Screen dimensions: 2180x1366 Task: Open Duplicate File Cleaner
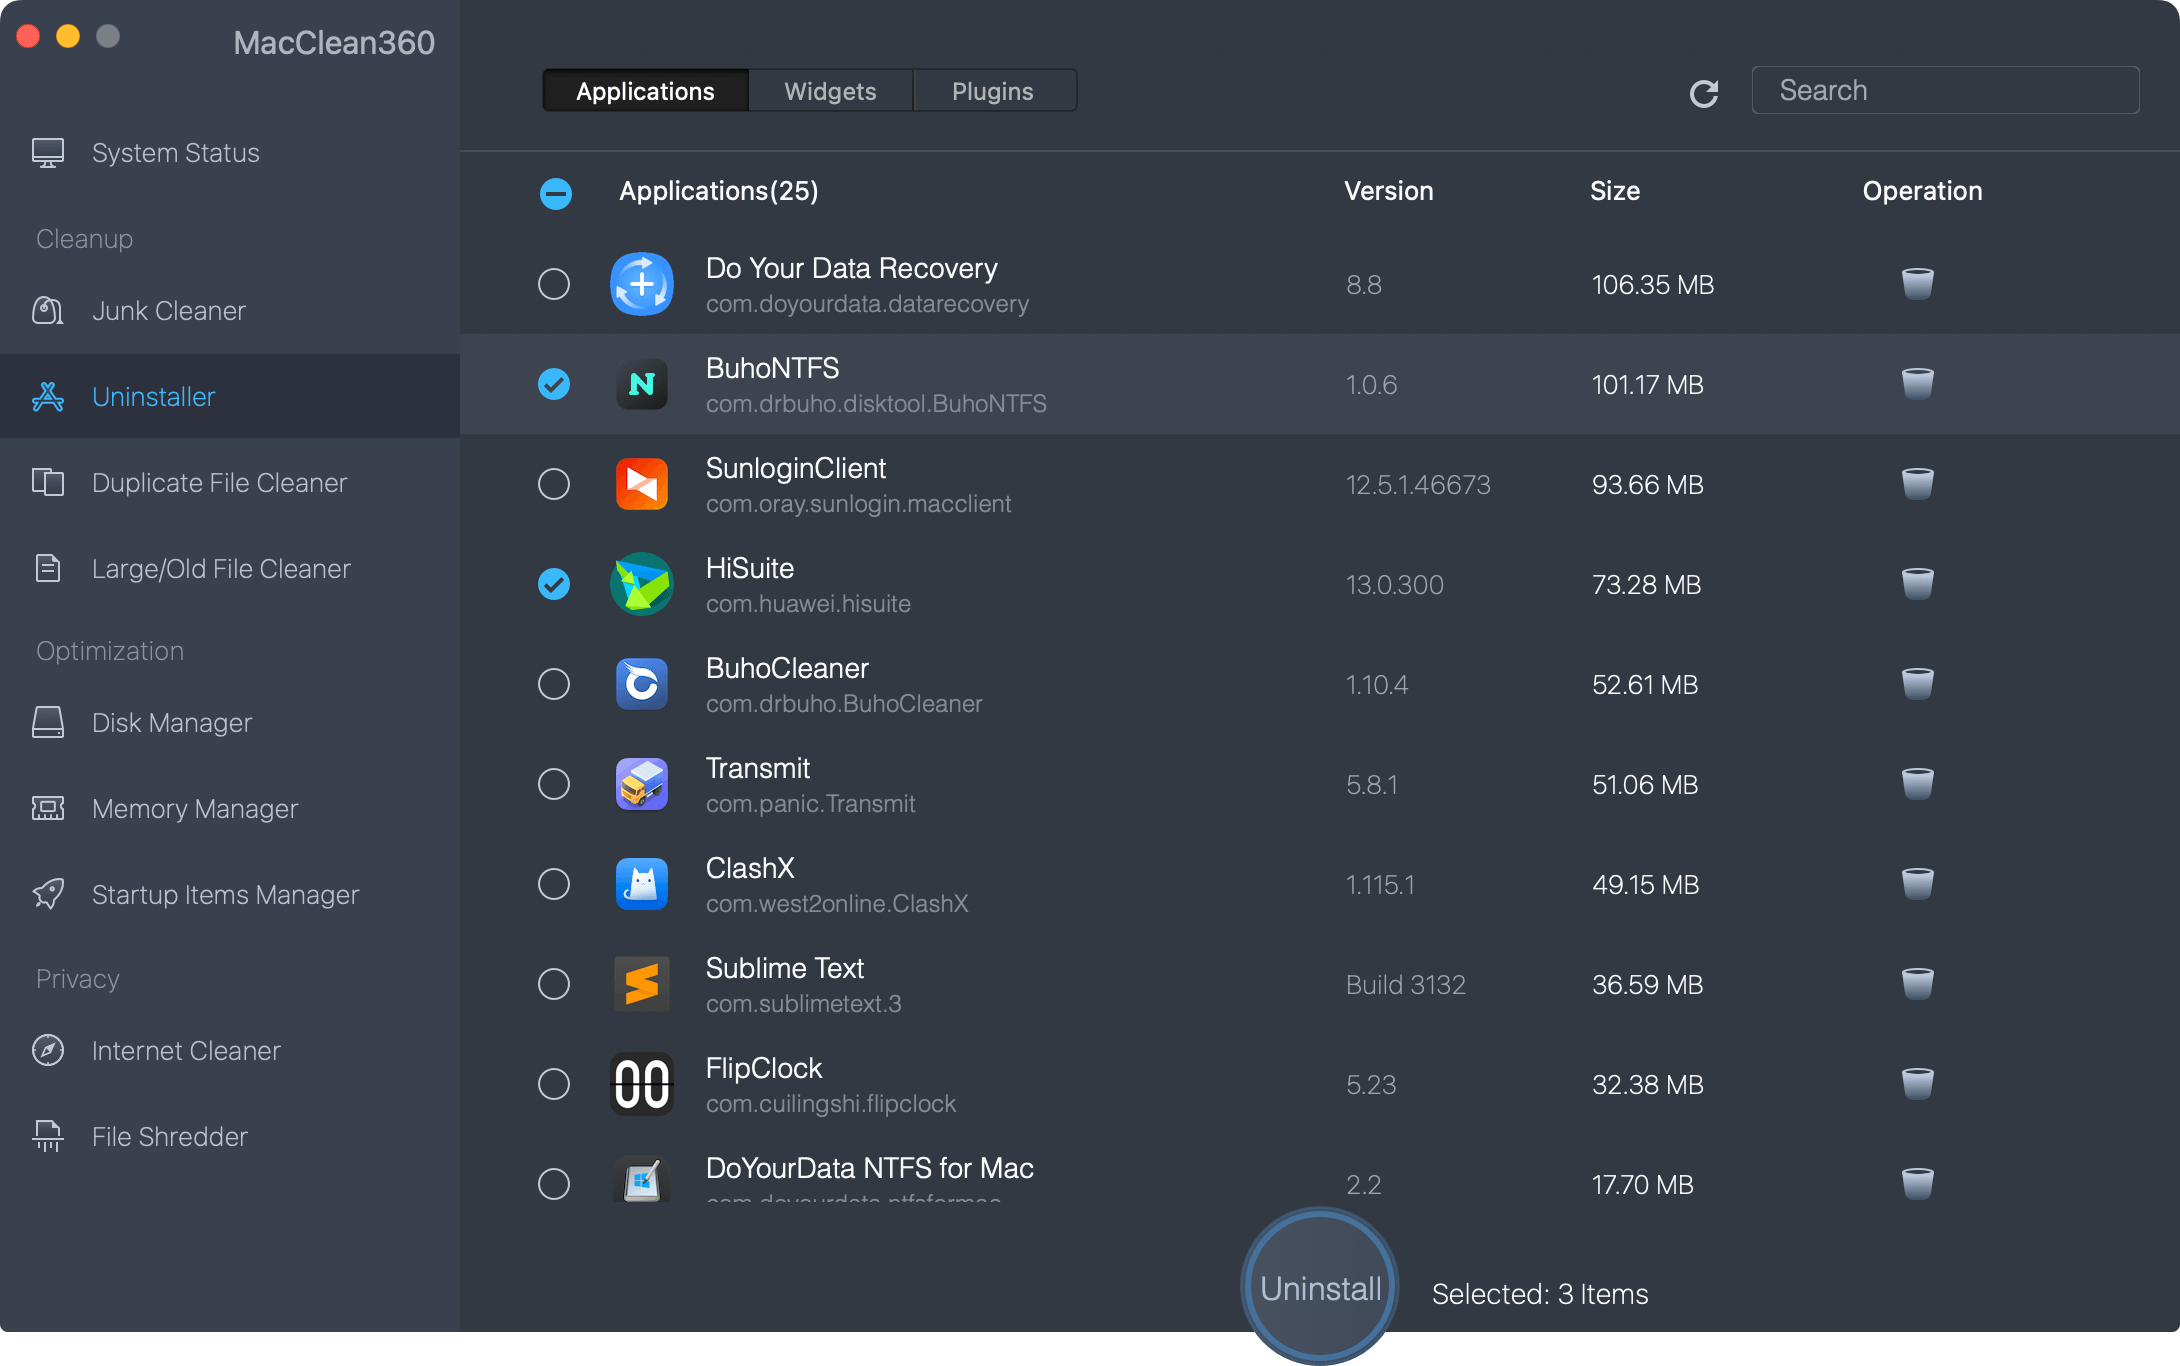pyautogui.click(x=219, y=482)
